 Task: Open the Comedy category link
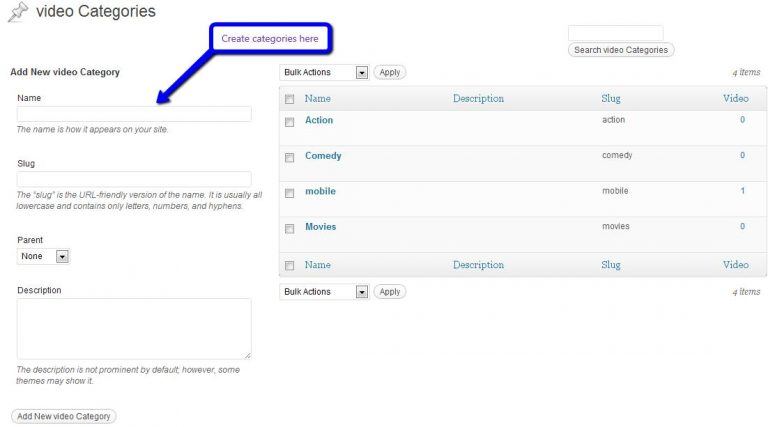(x=323, y=156)
